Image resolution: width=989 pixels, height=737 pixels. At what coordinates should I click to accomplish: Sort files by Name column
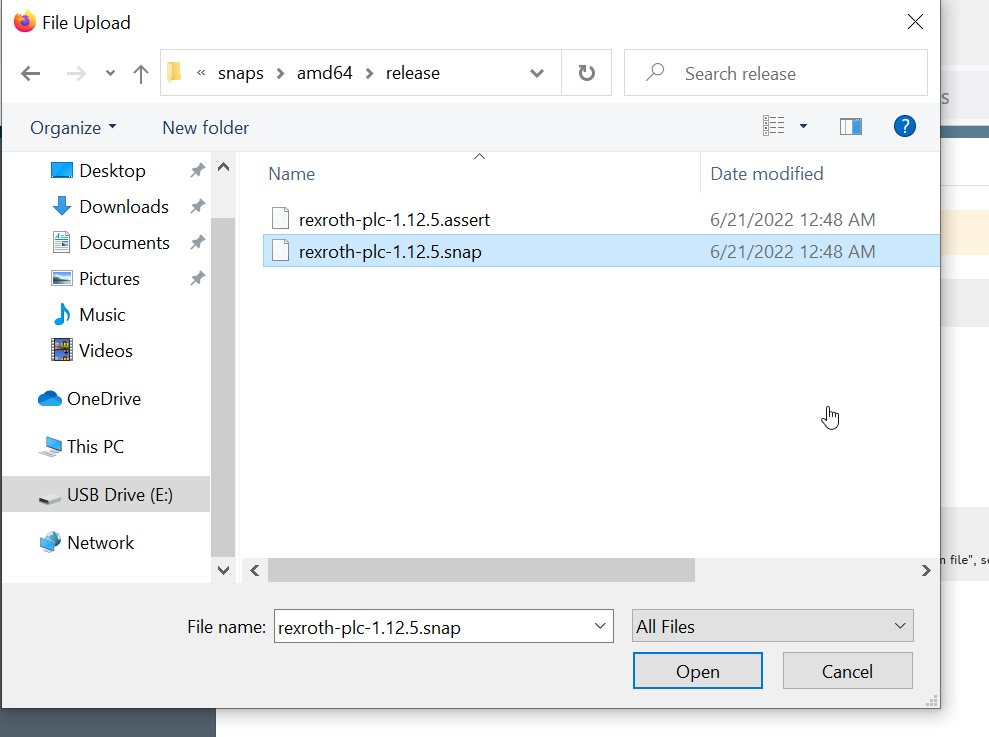pyautogui.click(x=291, y=174)
